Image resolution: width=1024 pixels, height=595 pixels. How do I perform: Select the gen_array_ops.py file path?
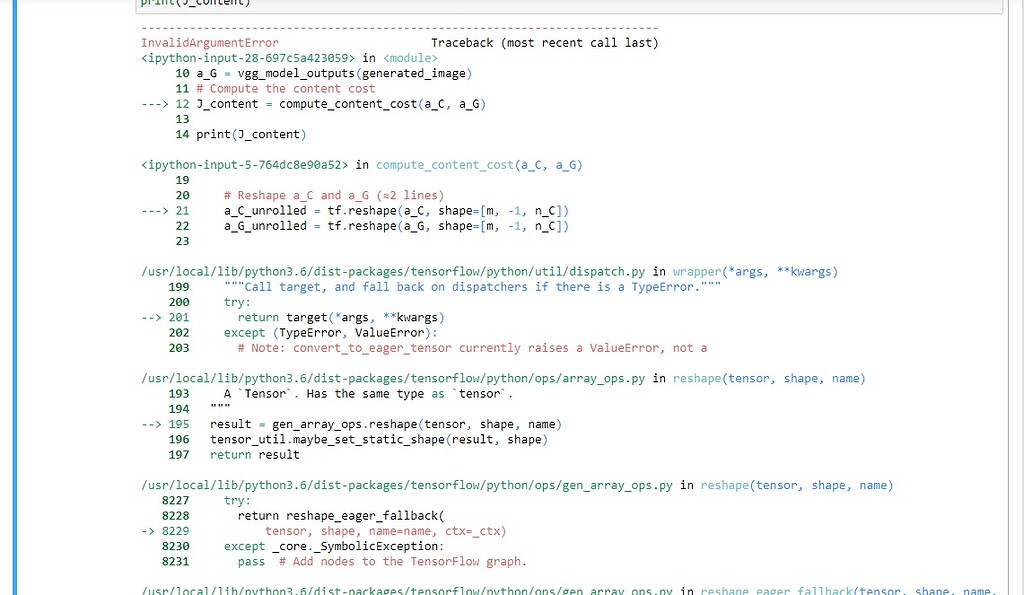click(420, 485)
